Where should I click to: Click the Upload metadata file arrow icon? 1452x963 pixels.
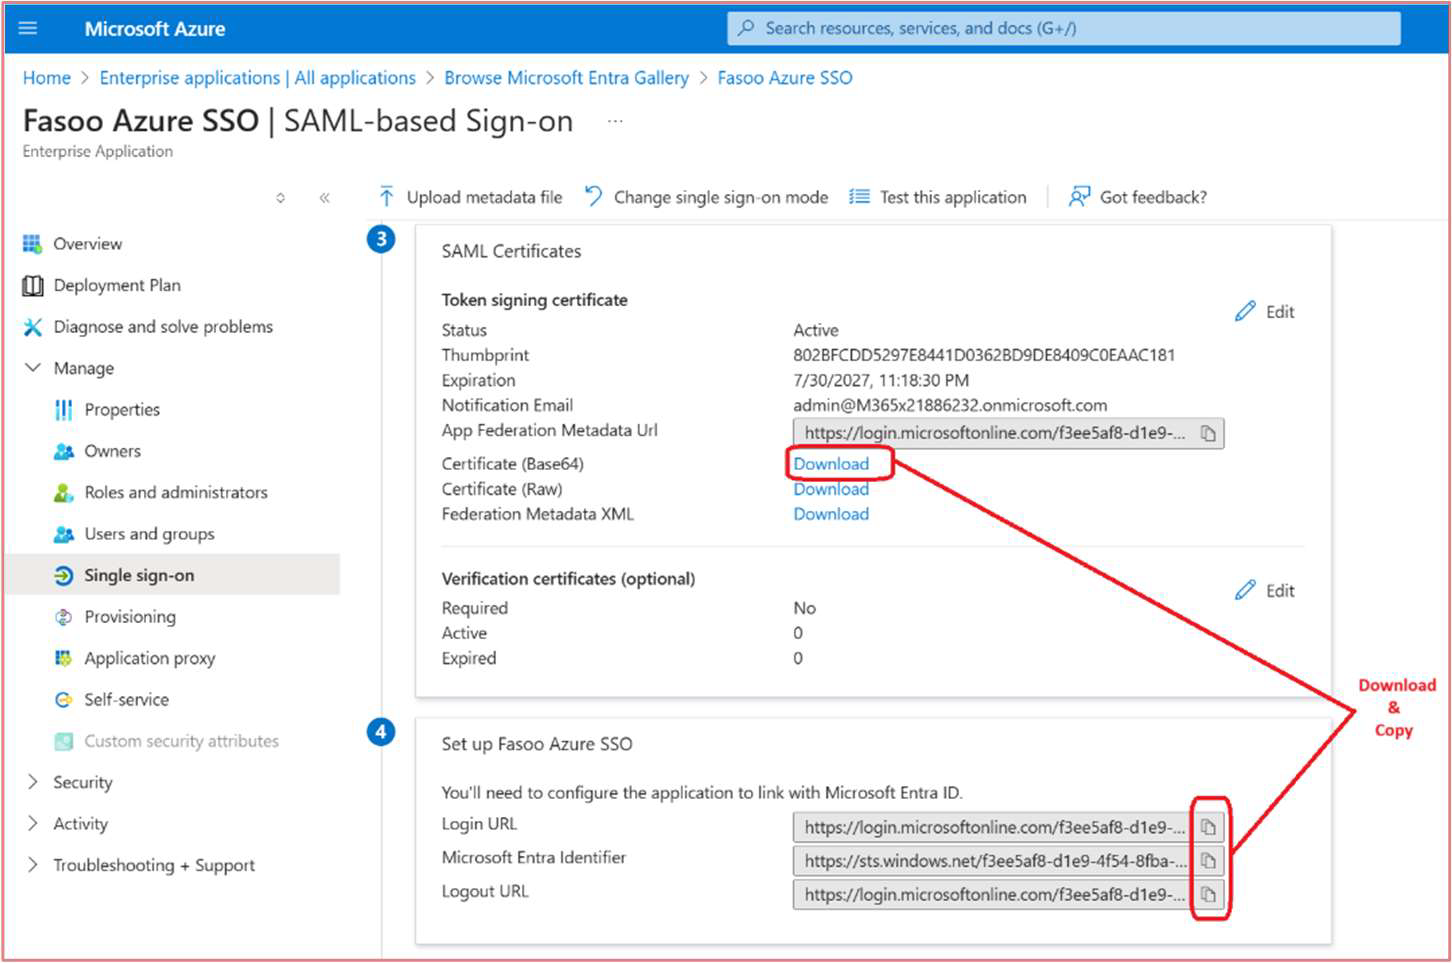click(386, 197)
